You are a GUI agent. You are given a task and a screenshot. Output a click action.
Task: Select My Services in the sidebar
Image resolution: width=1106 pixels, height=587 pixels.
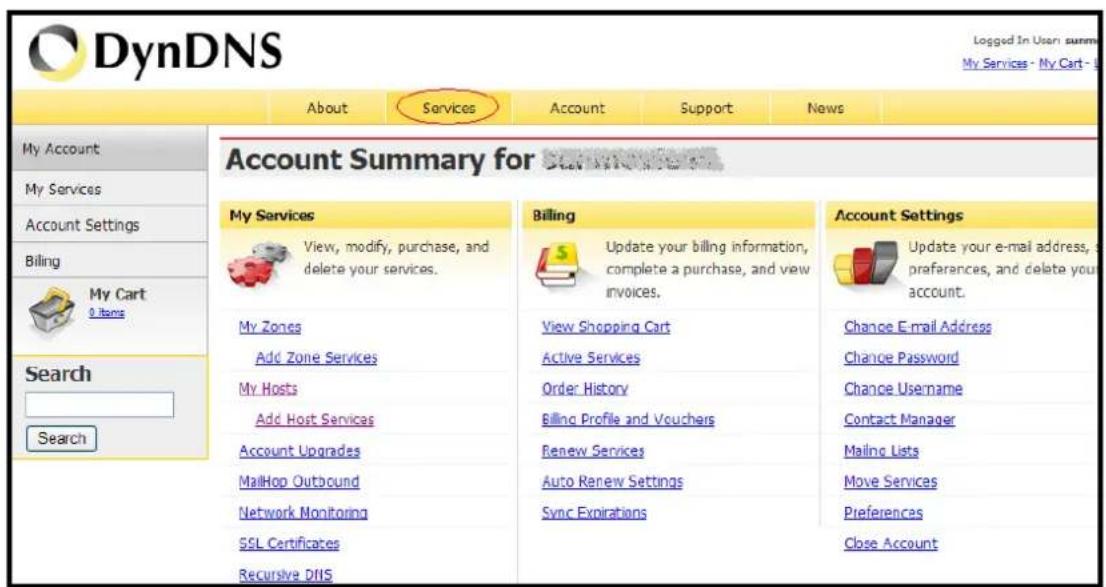(109, 189)
